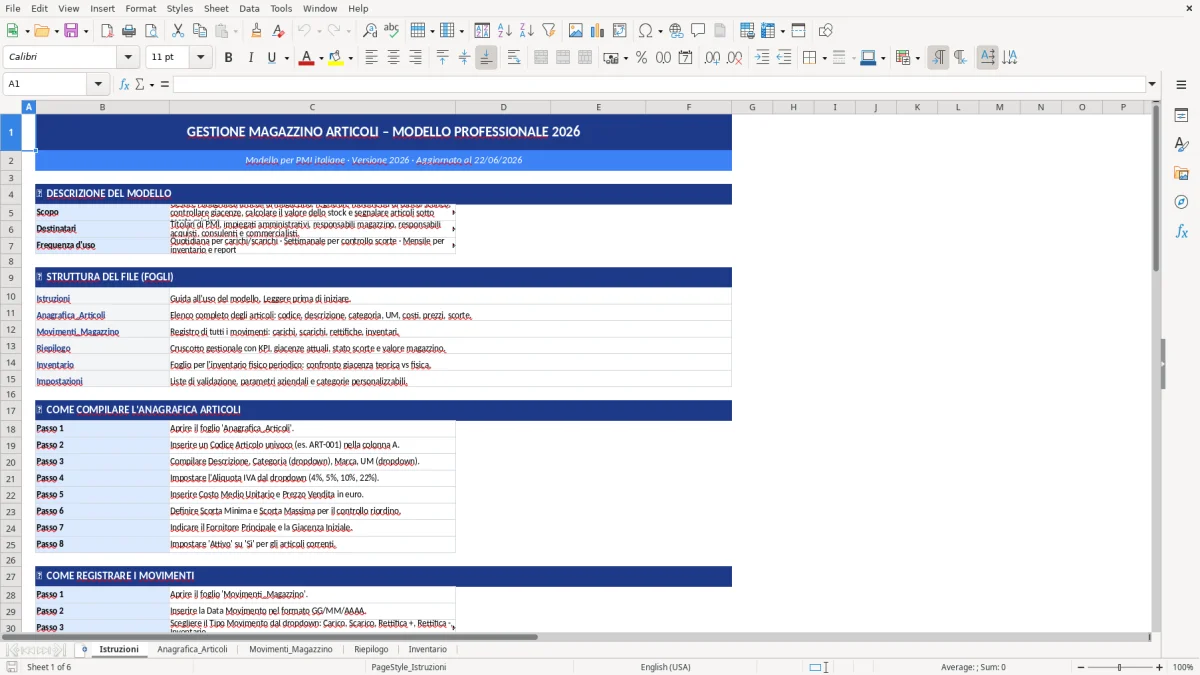The height and width of the screenshot is (675, 1200).
Task: Add a decimal place
Action: point(712,58)
